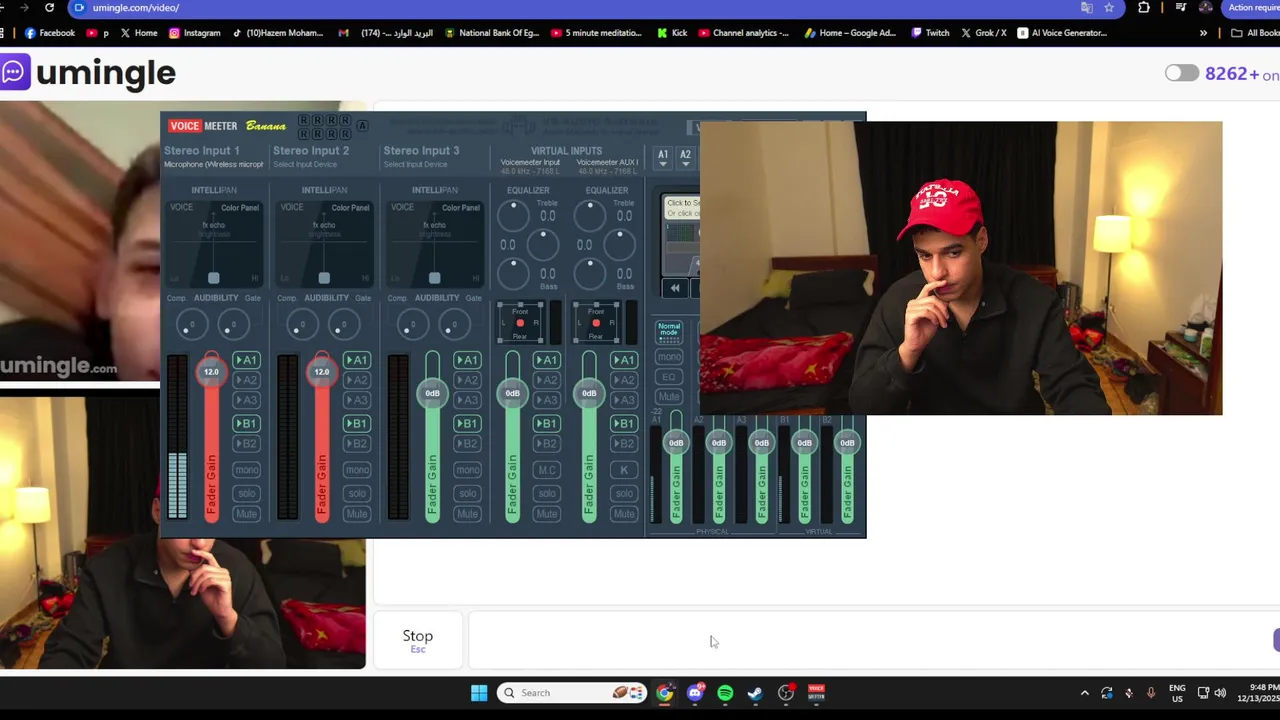The height and width of the screenshot is (720, 1280).
Task: Click the volume icon in system tray
Action: pyautogui.click(x=1220, y=693)
